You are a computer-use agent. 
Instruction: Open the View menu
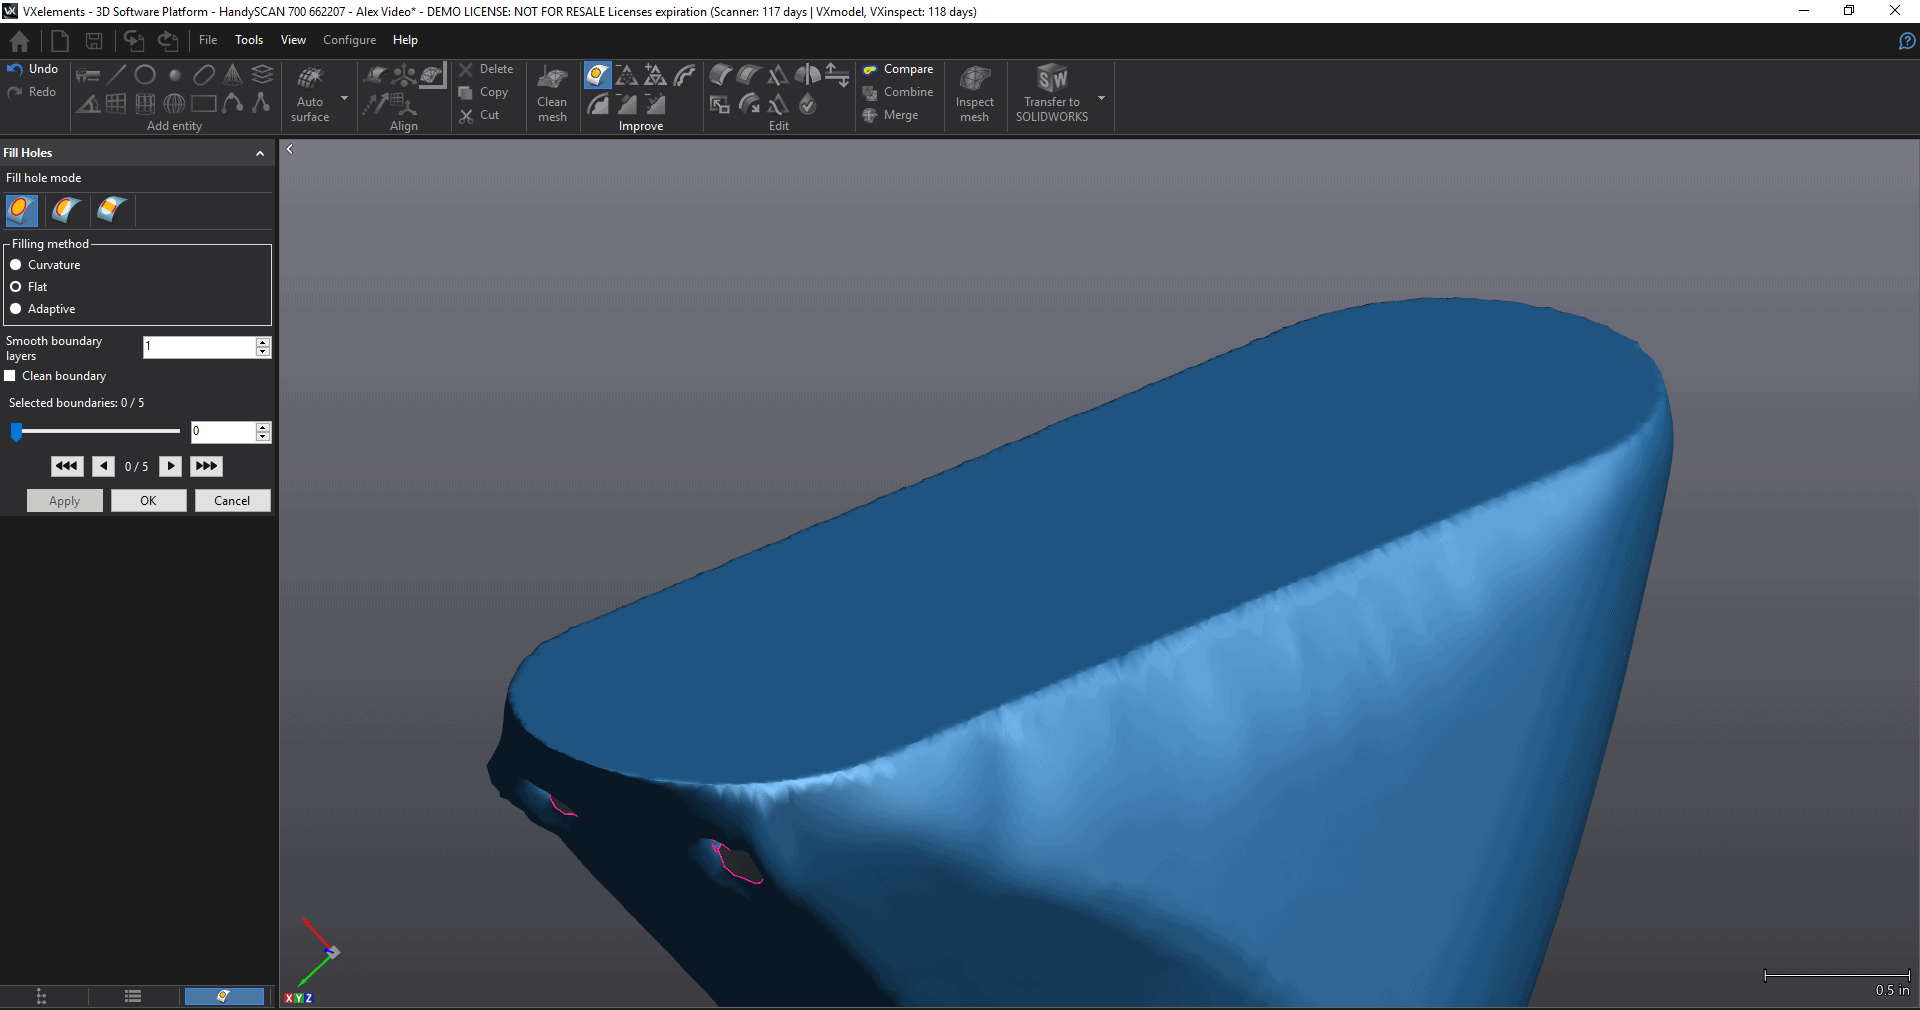click(293, 40)
